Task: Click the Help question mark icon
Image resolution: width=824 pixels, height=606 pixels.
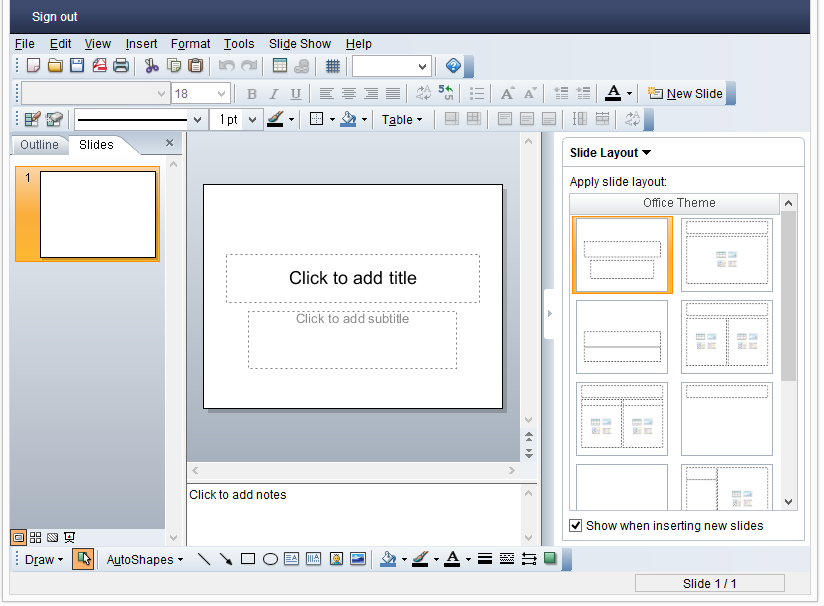Action: coord(453,66)
